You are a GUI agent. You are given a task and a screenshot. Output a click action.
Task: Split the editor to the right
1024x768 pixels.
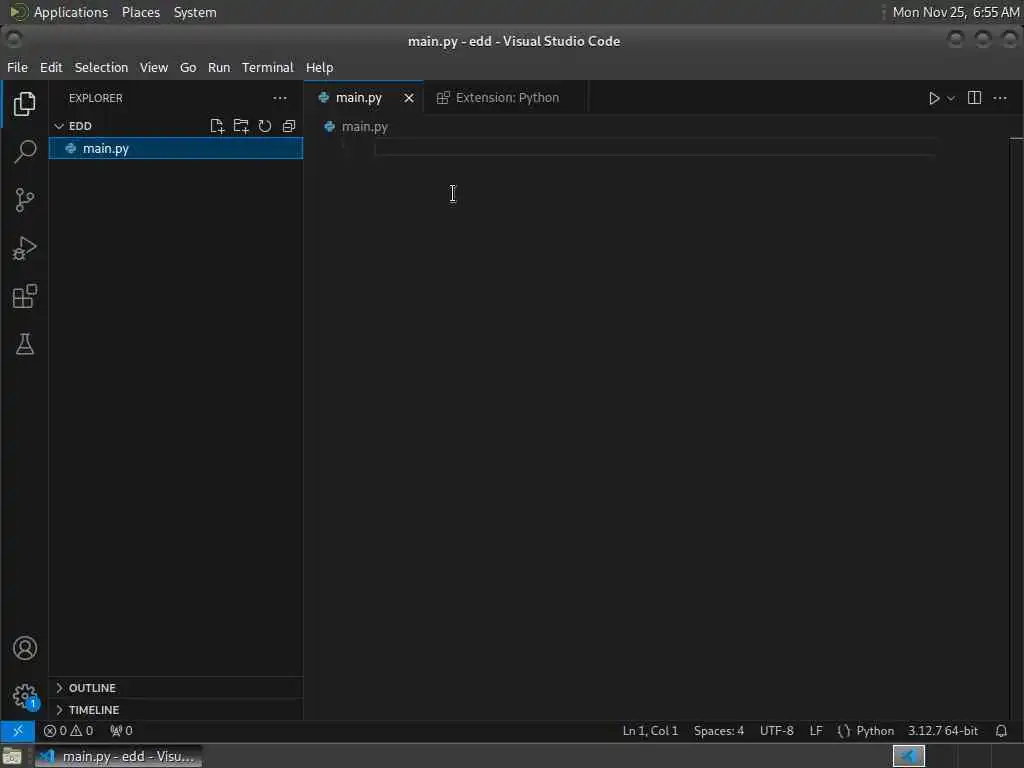point(974,98)
